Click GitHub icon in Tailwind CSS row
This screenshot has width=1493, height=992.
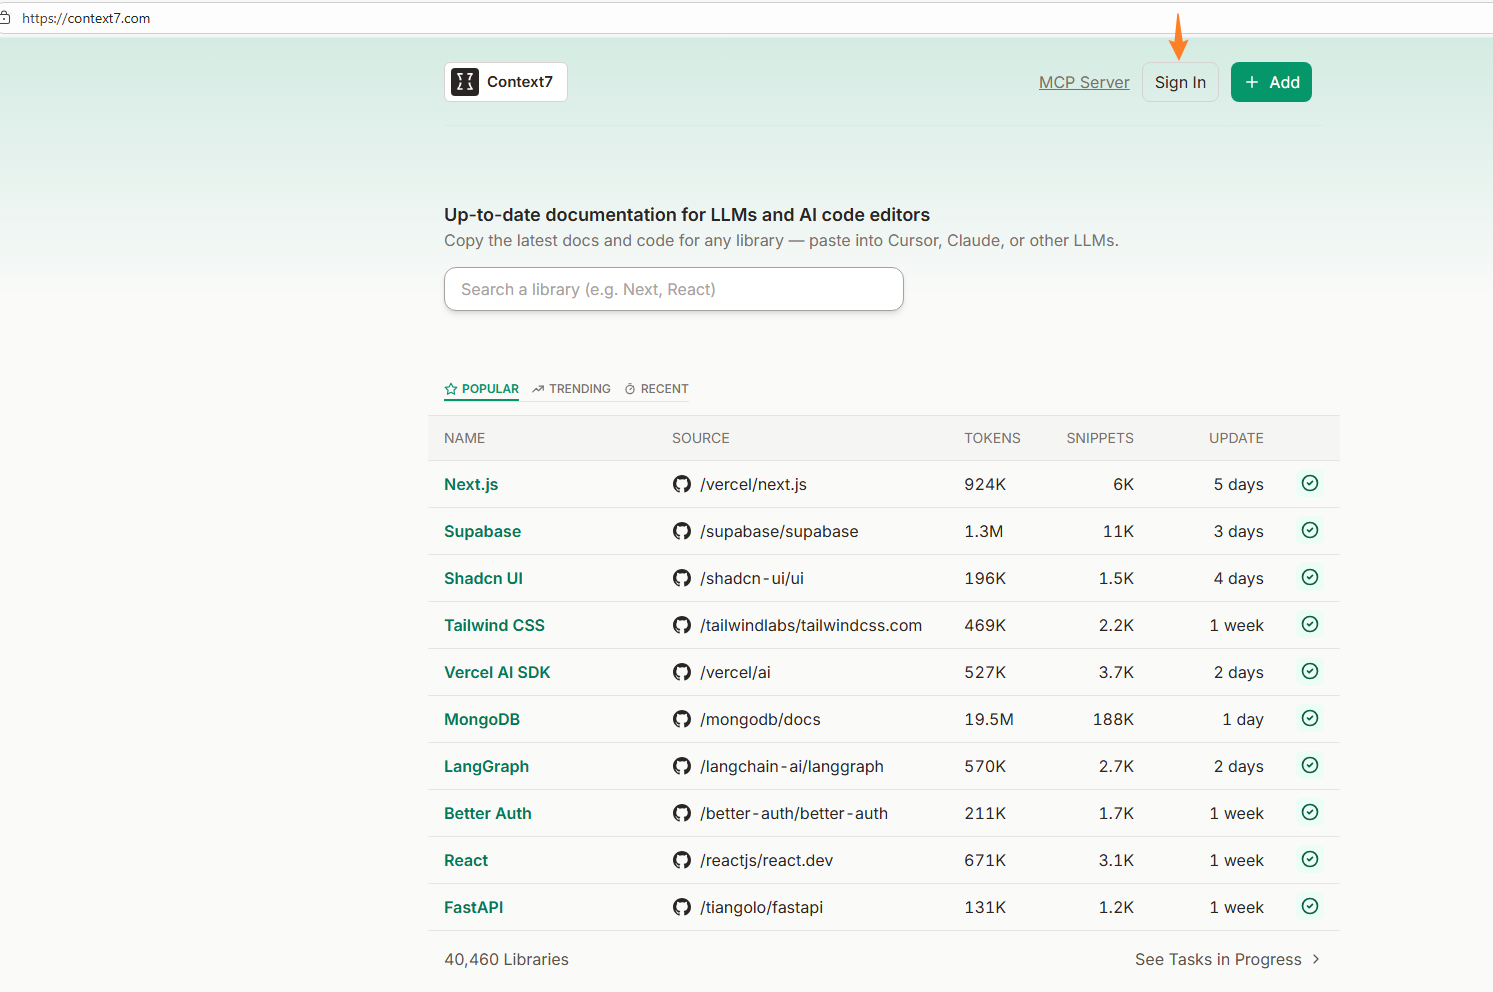(682, 625)
